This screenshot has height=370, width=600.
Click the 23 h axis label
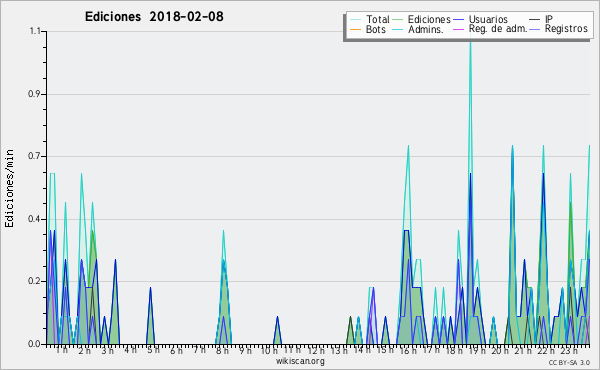click(569, 350)
